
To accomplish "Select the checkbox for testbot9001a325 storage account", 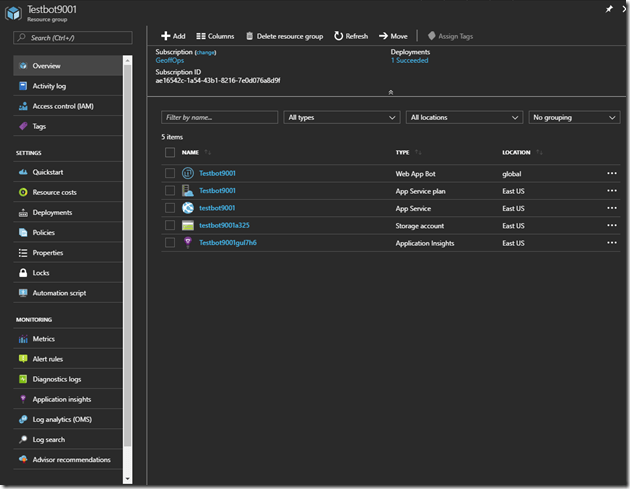I will click(x=170, y=225).
